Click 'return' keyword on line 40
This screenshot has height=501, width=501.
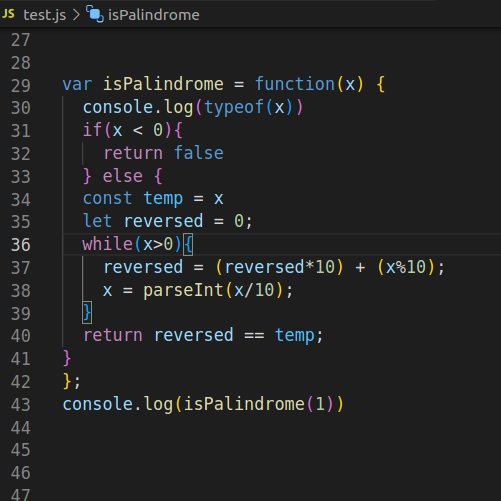pos(113,335)
